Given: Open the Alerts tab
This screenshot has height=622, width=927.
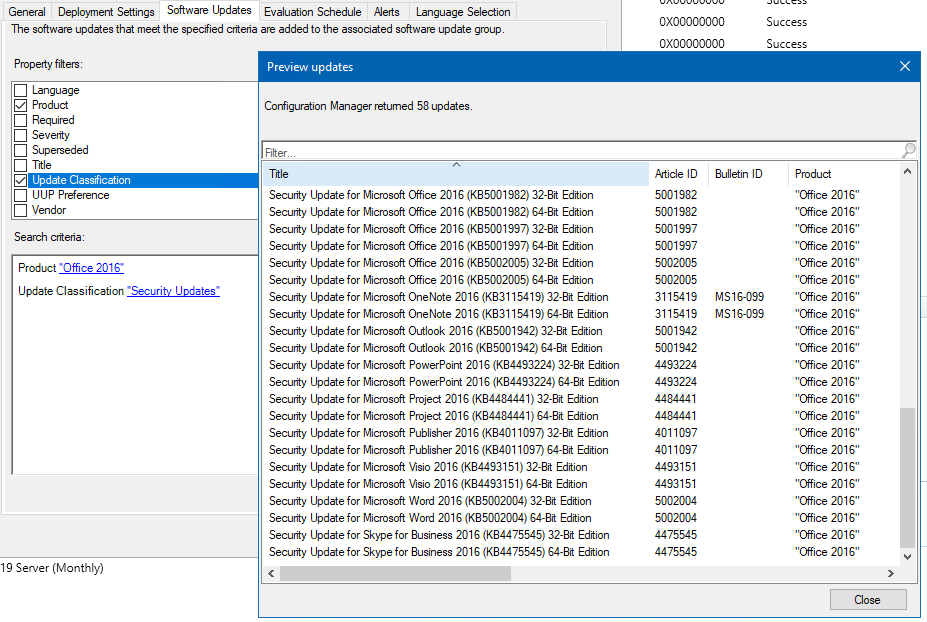Looking at the screenshot, I should click(387, 12).
